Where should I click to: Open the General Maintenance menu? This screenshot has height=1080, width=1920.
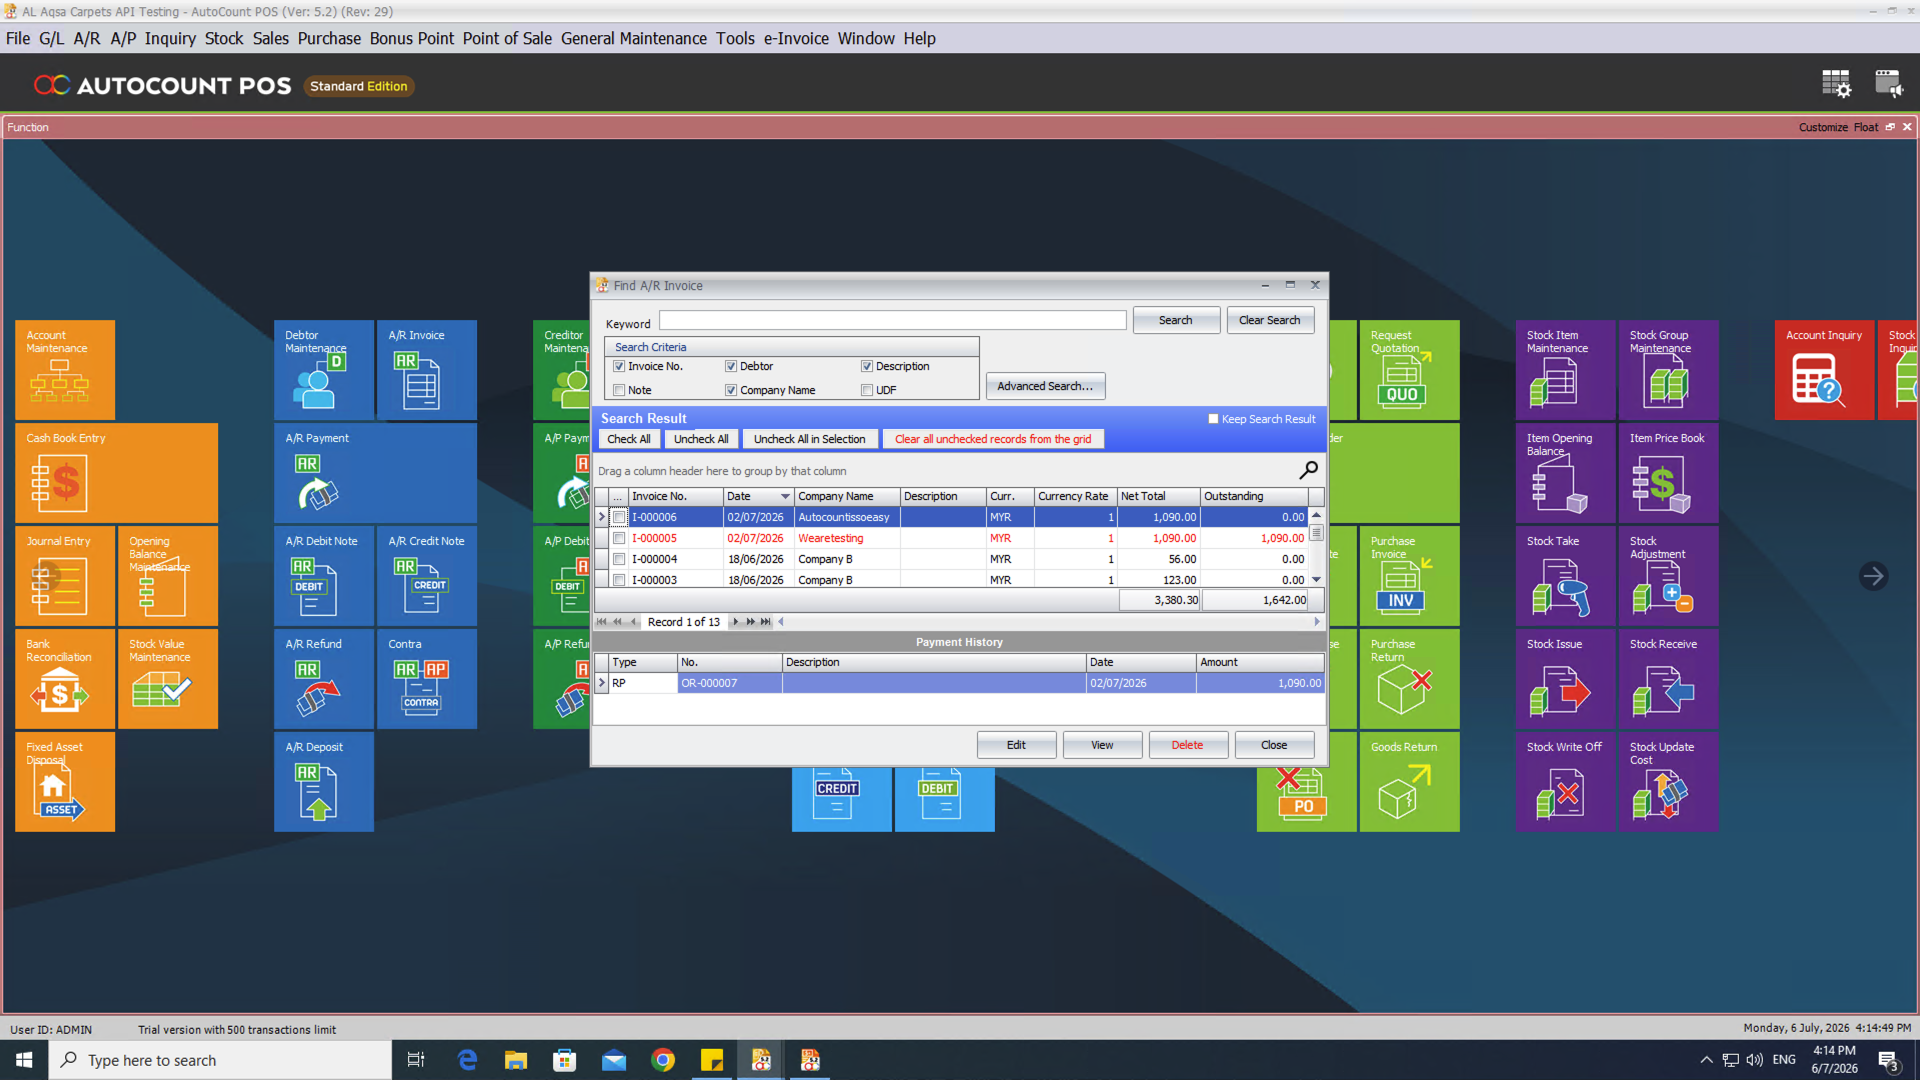click(x=634, y=38)
